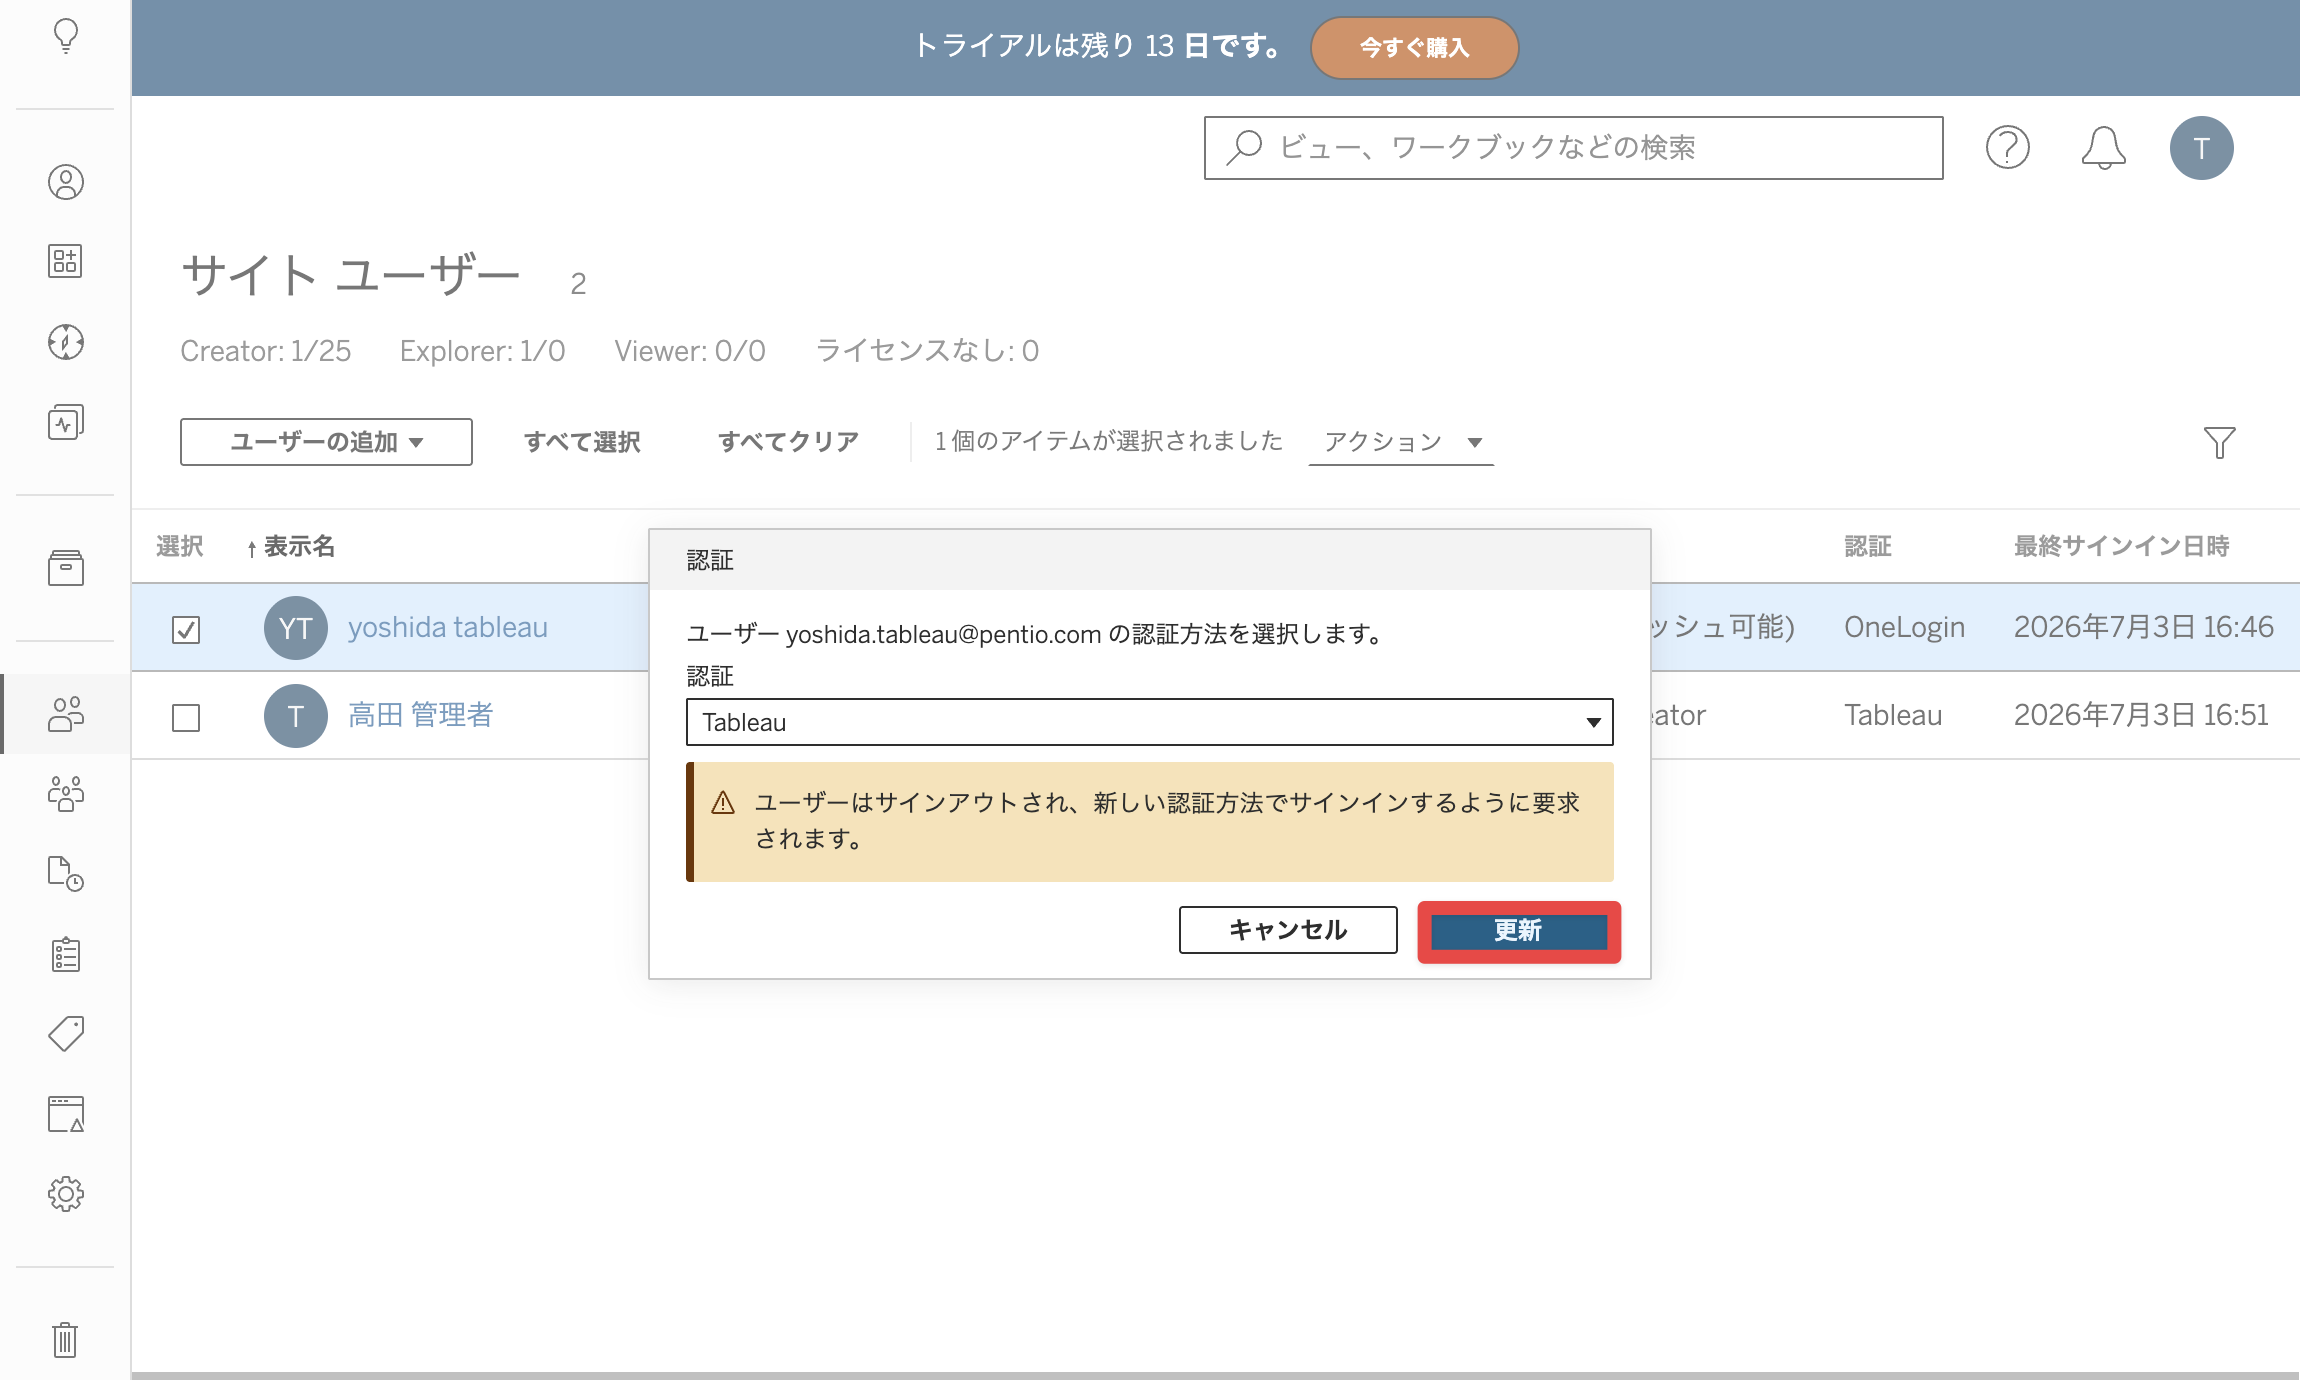The height and width of the screenshot is (1380, 2300).
Task: Click the filter funnel icon
Action: point(2219,442)
